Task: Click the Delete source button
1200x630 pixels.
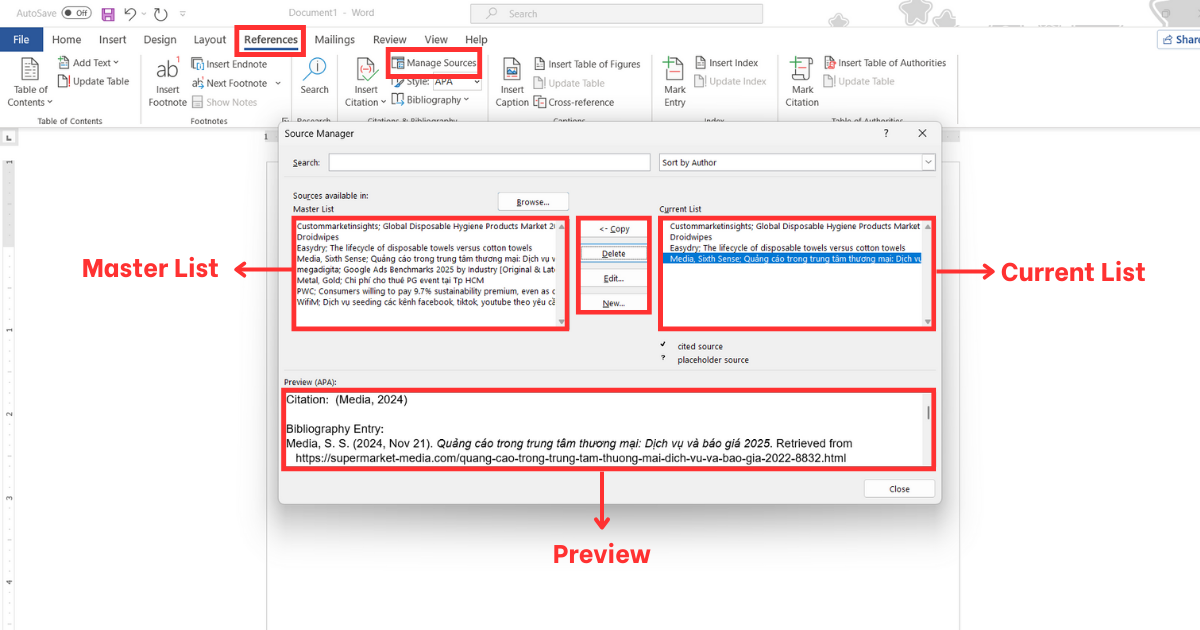Action: tap(614, 254)
